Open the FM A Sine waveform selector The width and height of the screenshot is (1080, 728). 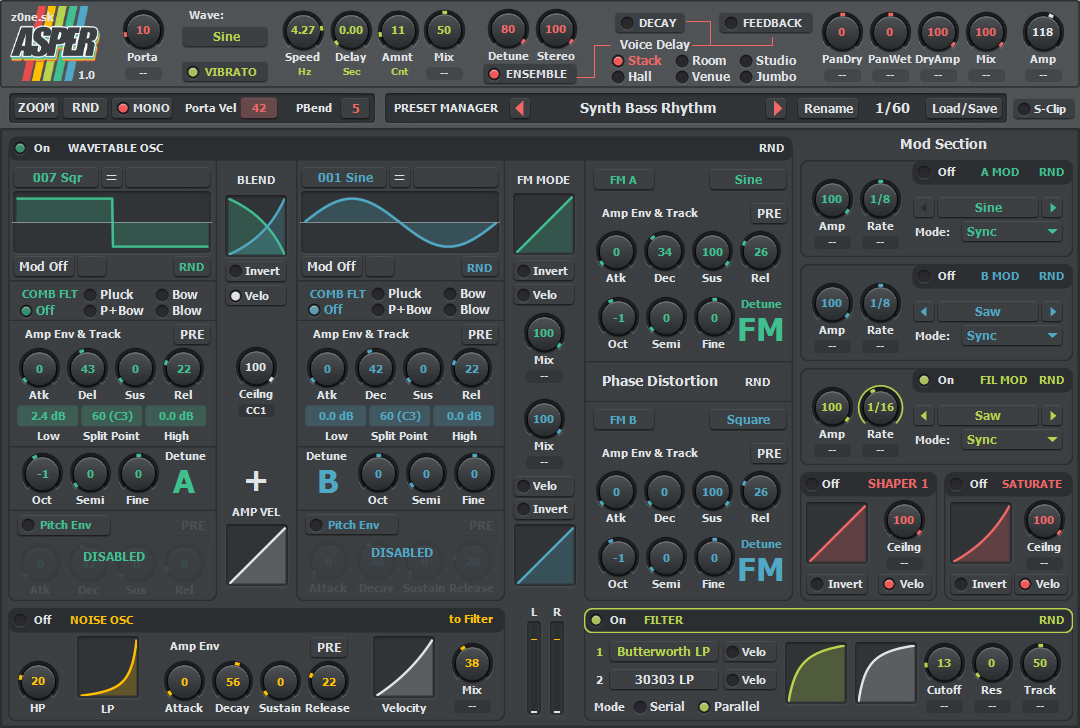tap(748, 180)
